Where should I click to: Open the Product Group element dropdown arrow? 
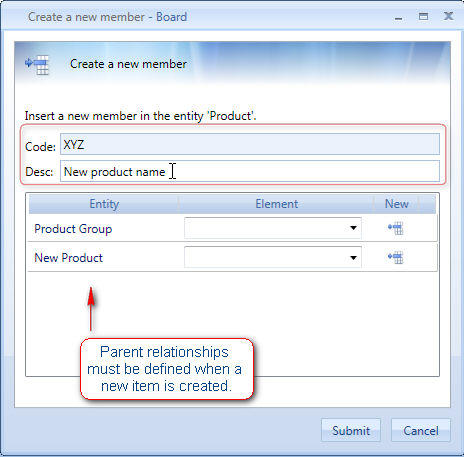[x=353, y=228]
